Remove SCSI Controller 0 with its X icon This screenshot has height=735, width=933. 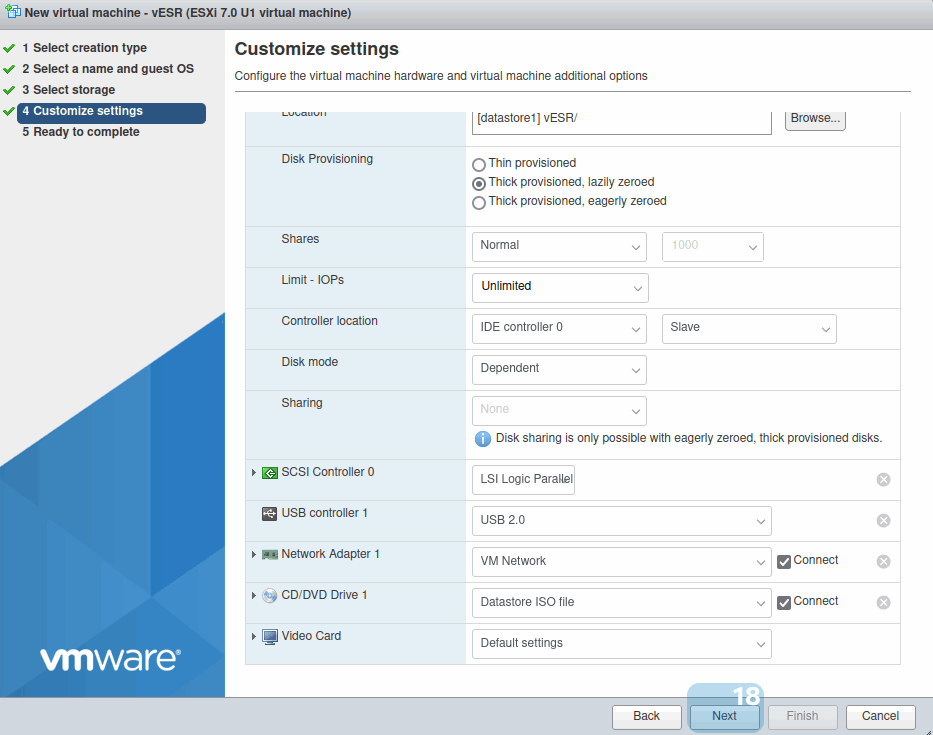point(883,480)
